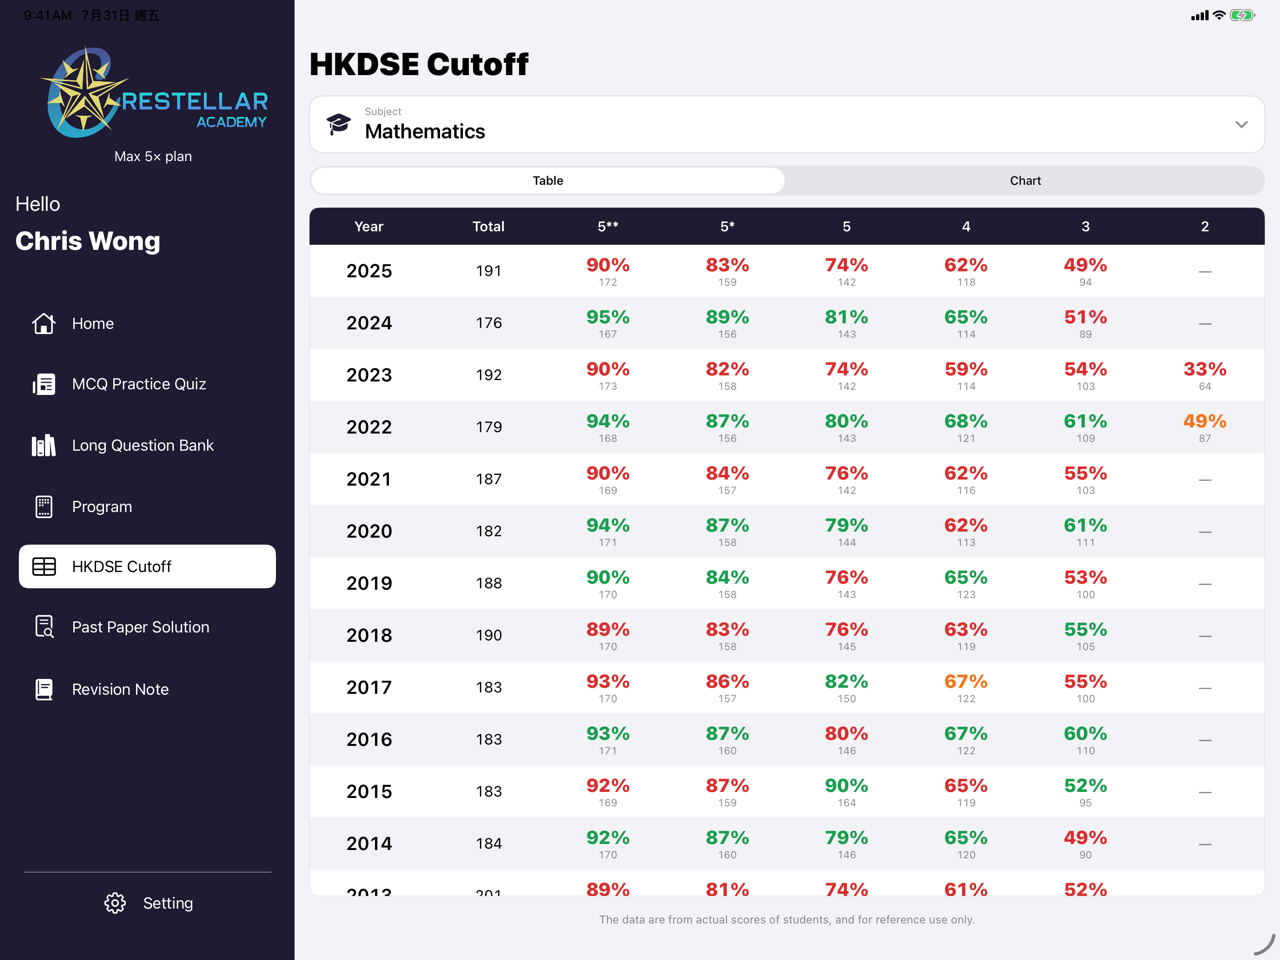
Task: Select the 2016 year row label
Action: pos(369,739)
